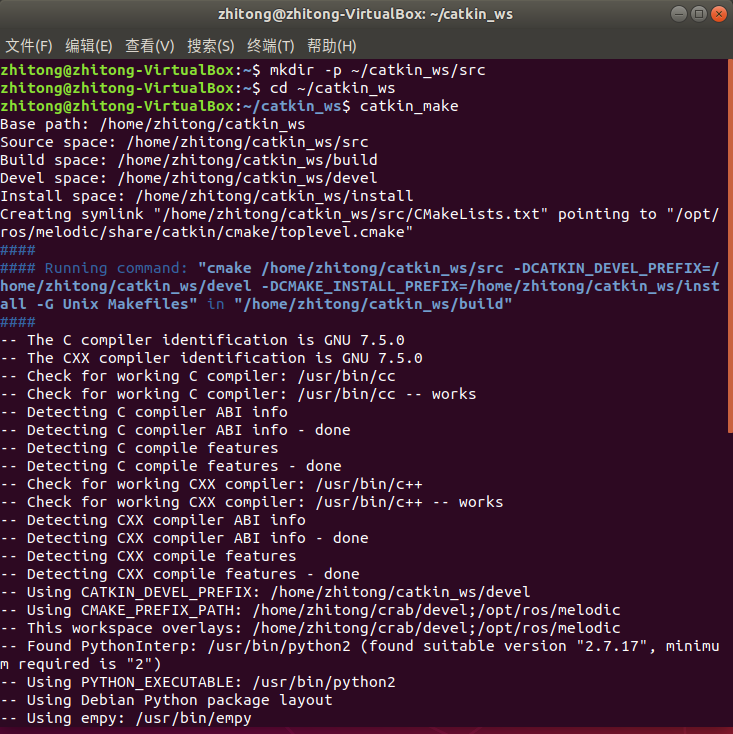The image size is (733, 734).
Task: Click the 'Creating symlink' output line
Action: point(359,214)
